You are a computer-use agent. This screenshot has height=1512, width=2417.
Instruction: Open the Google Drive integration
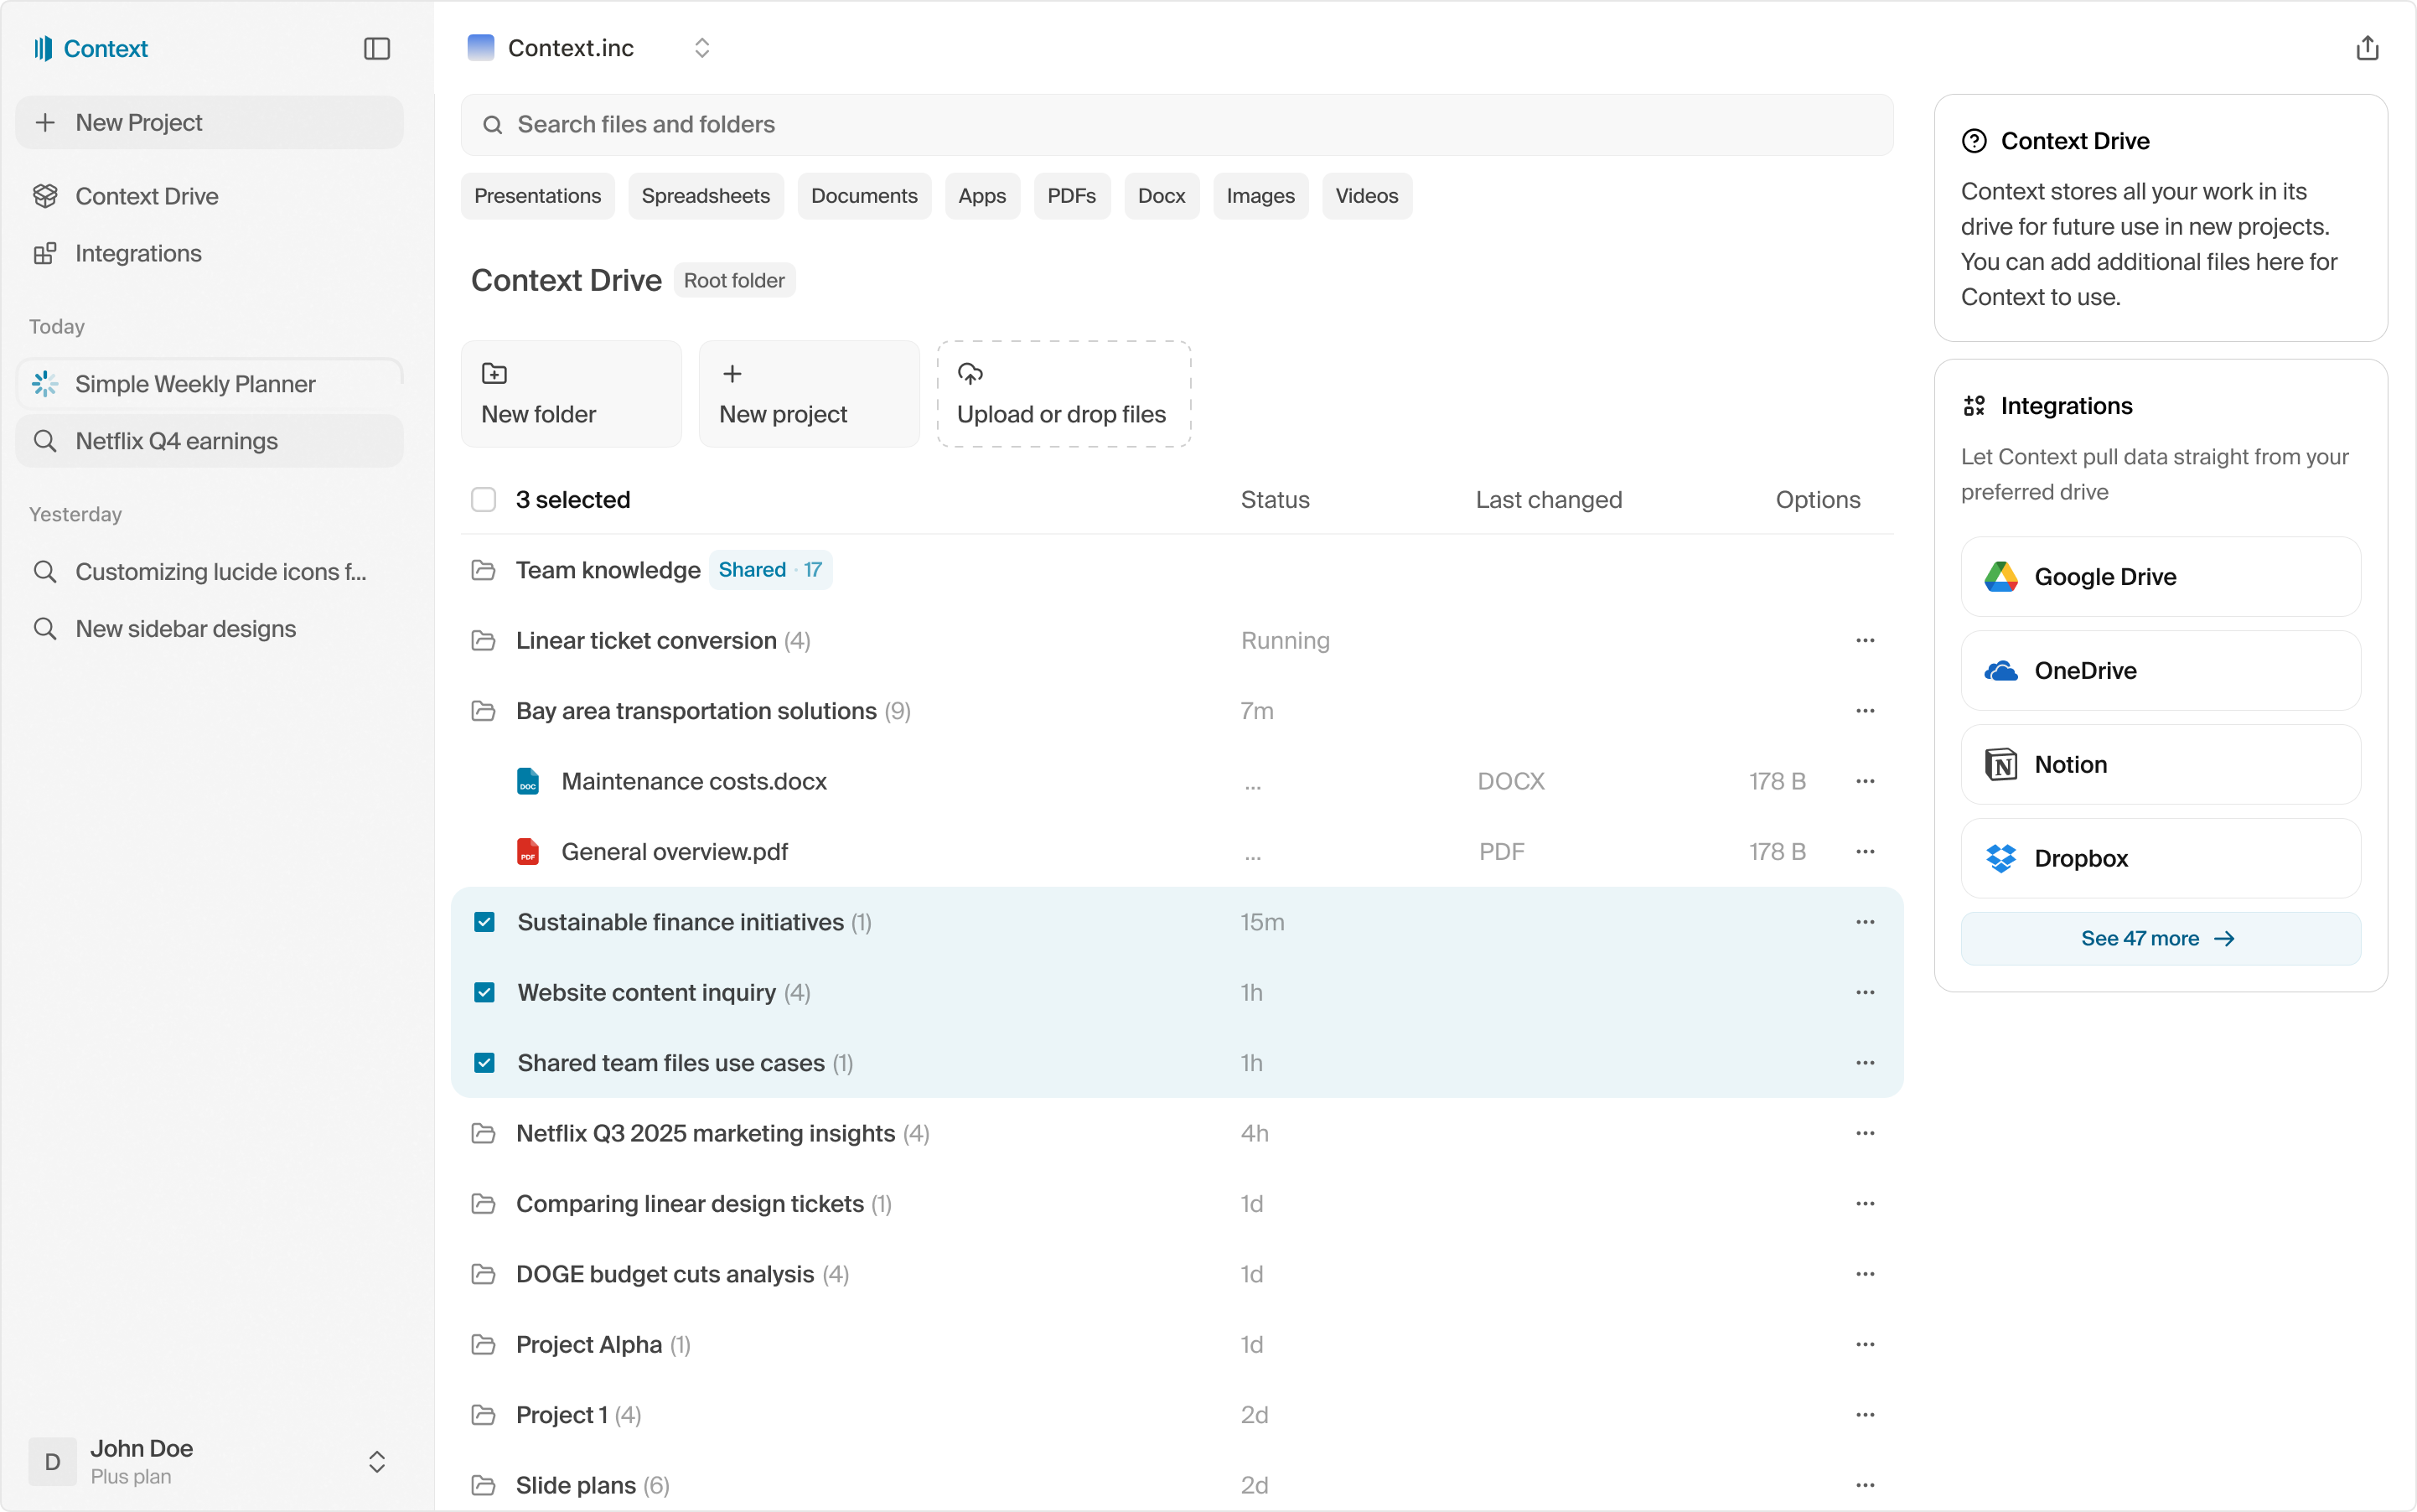[x=2160, y=577]
